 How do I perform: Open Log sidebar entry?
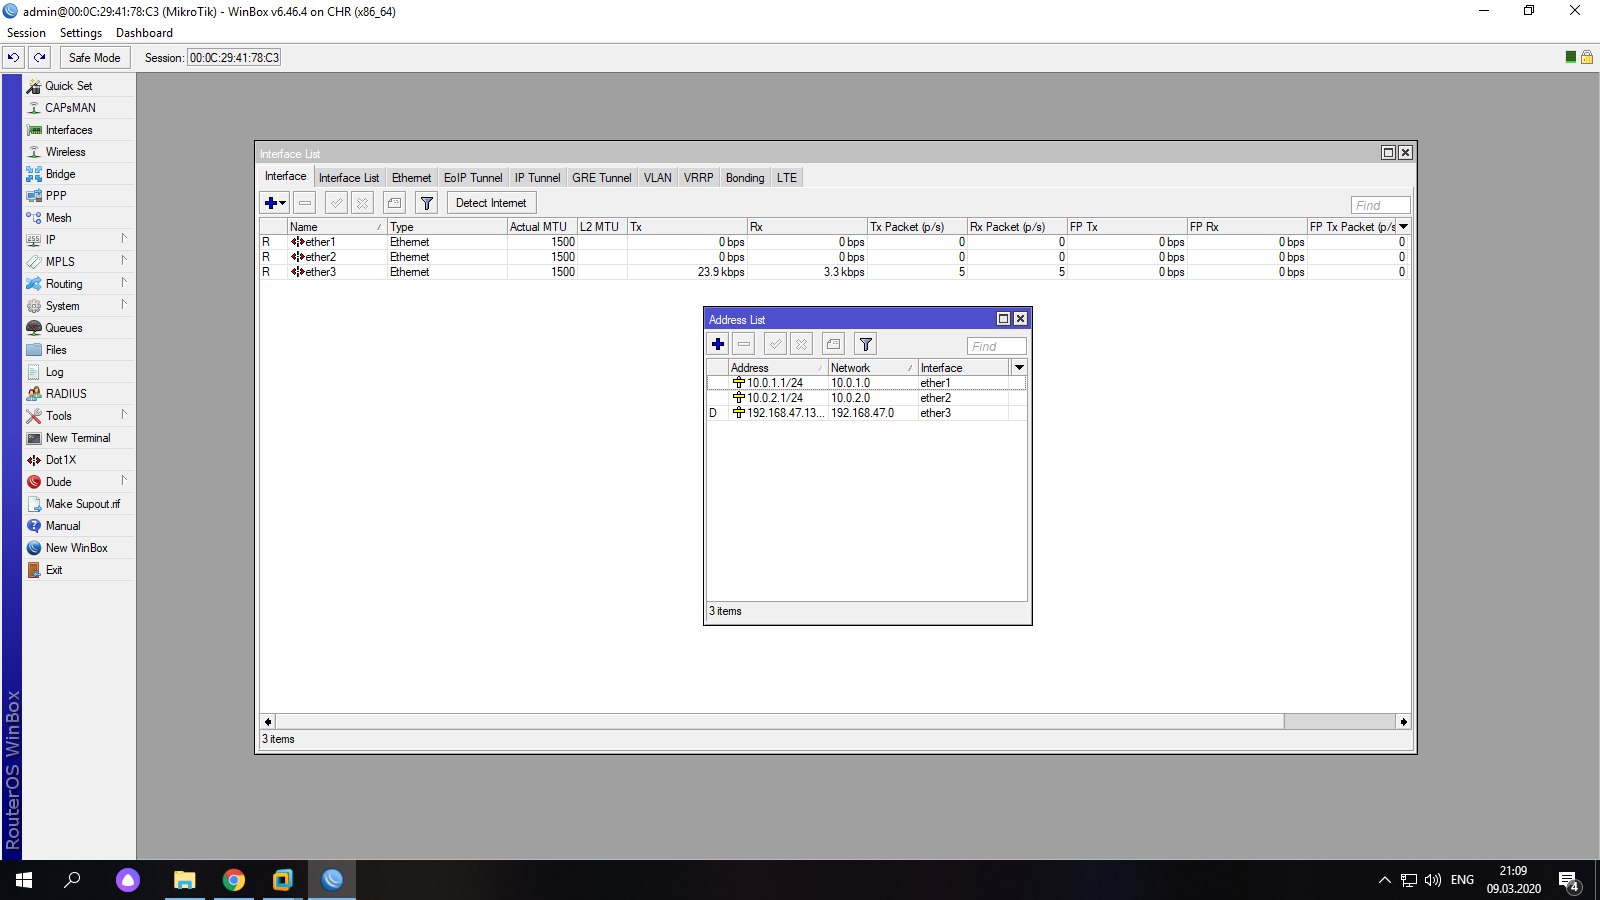[x=79, y=372]
